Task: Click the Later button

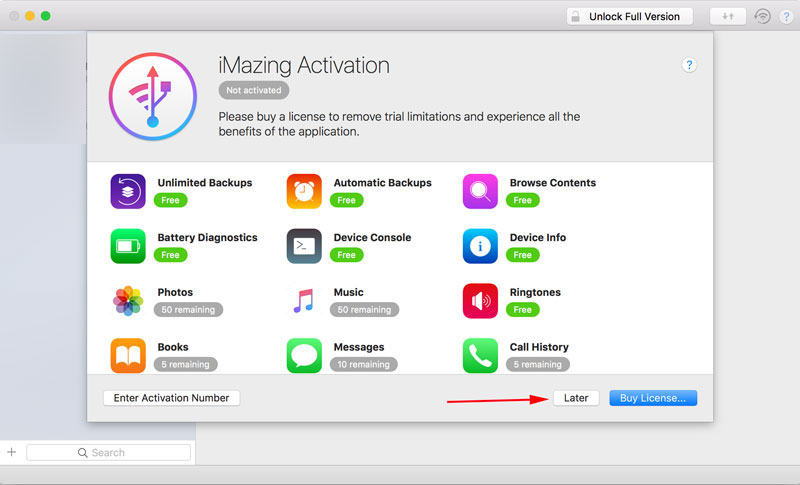Action: coord(576,398)
